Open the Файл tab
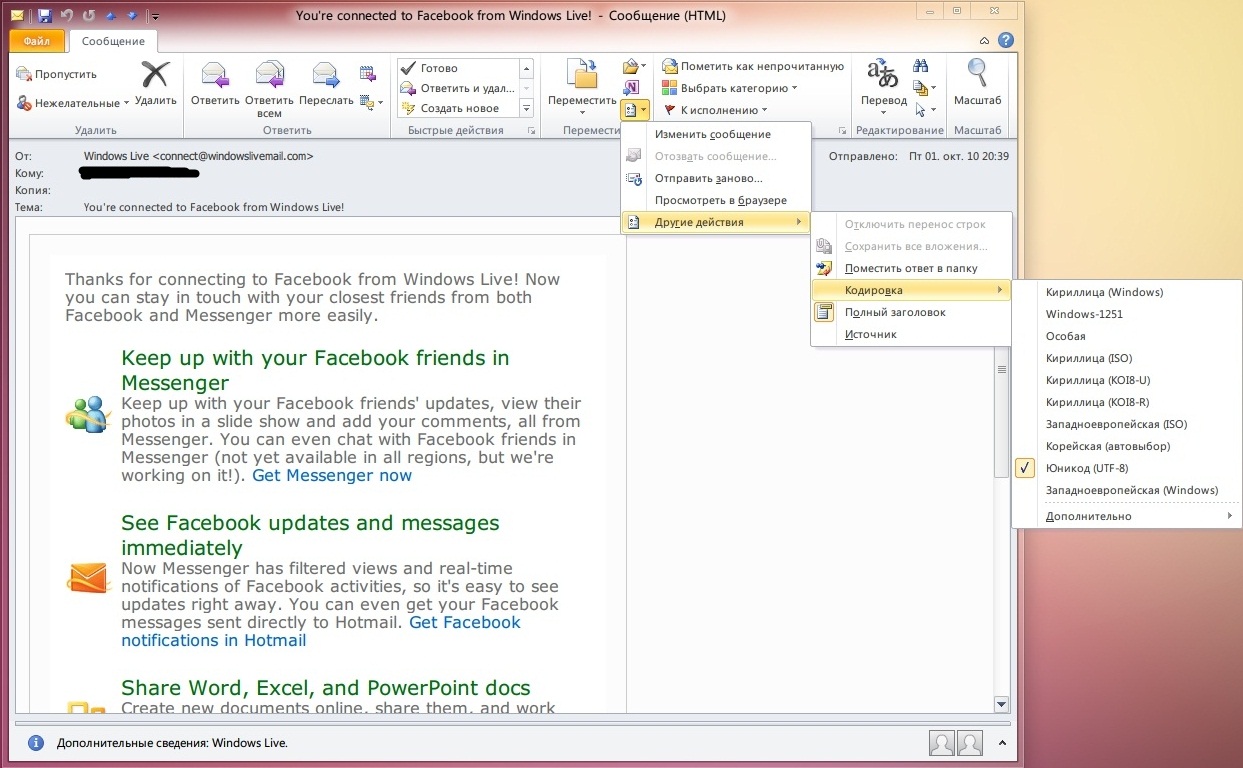 tap(37, 41)
